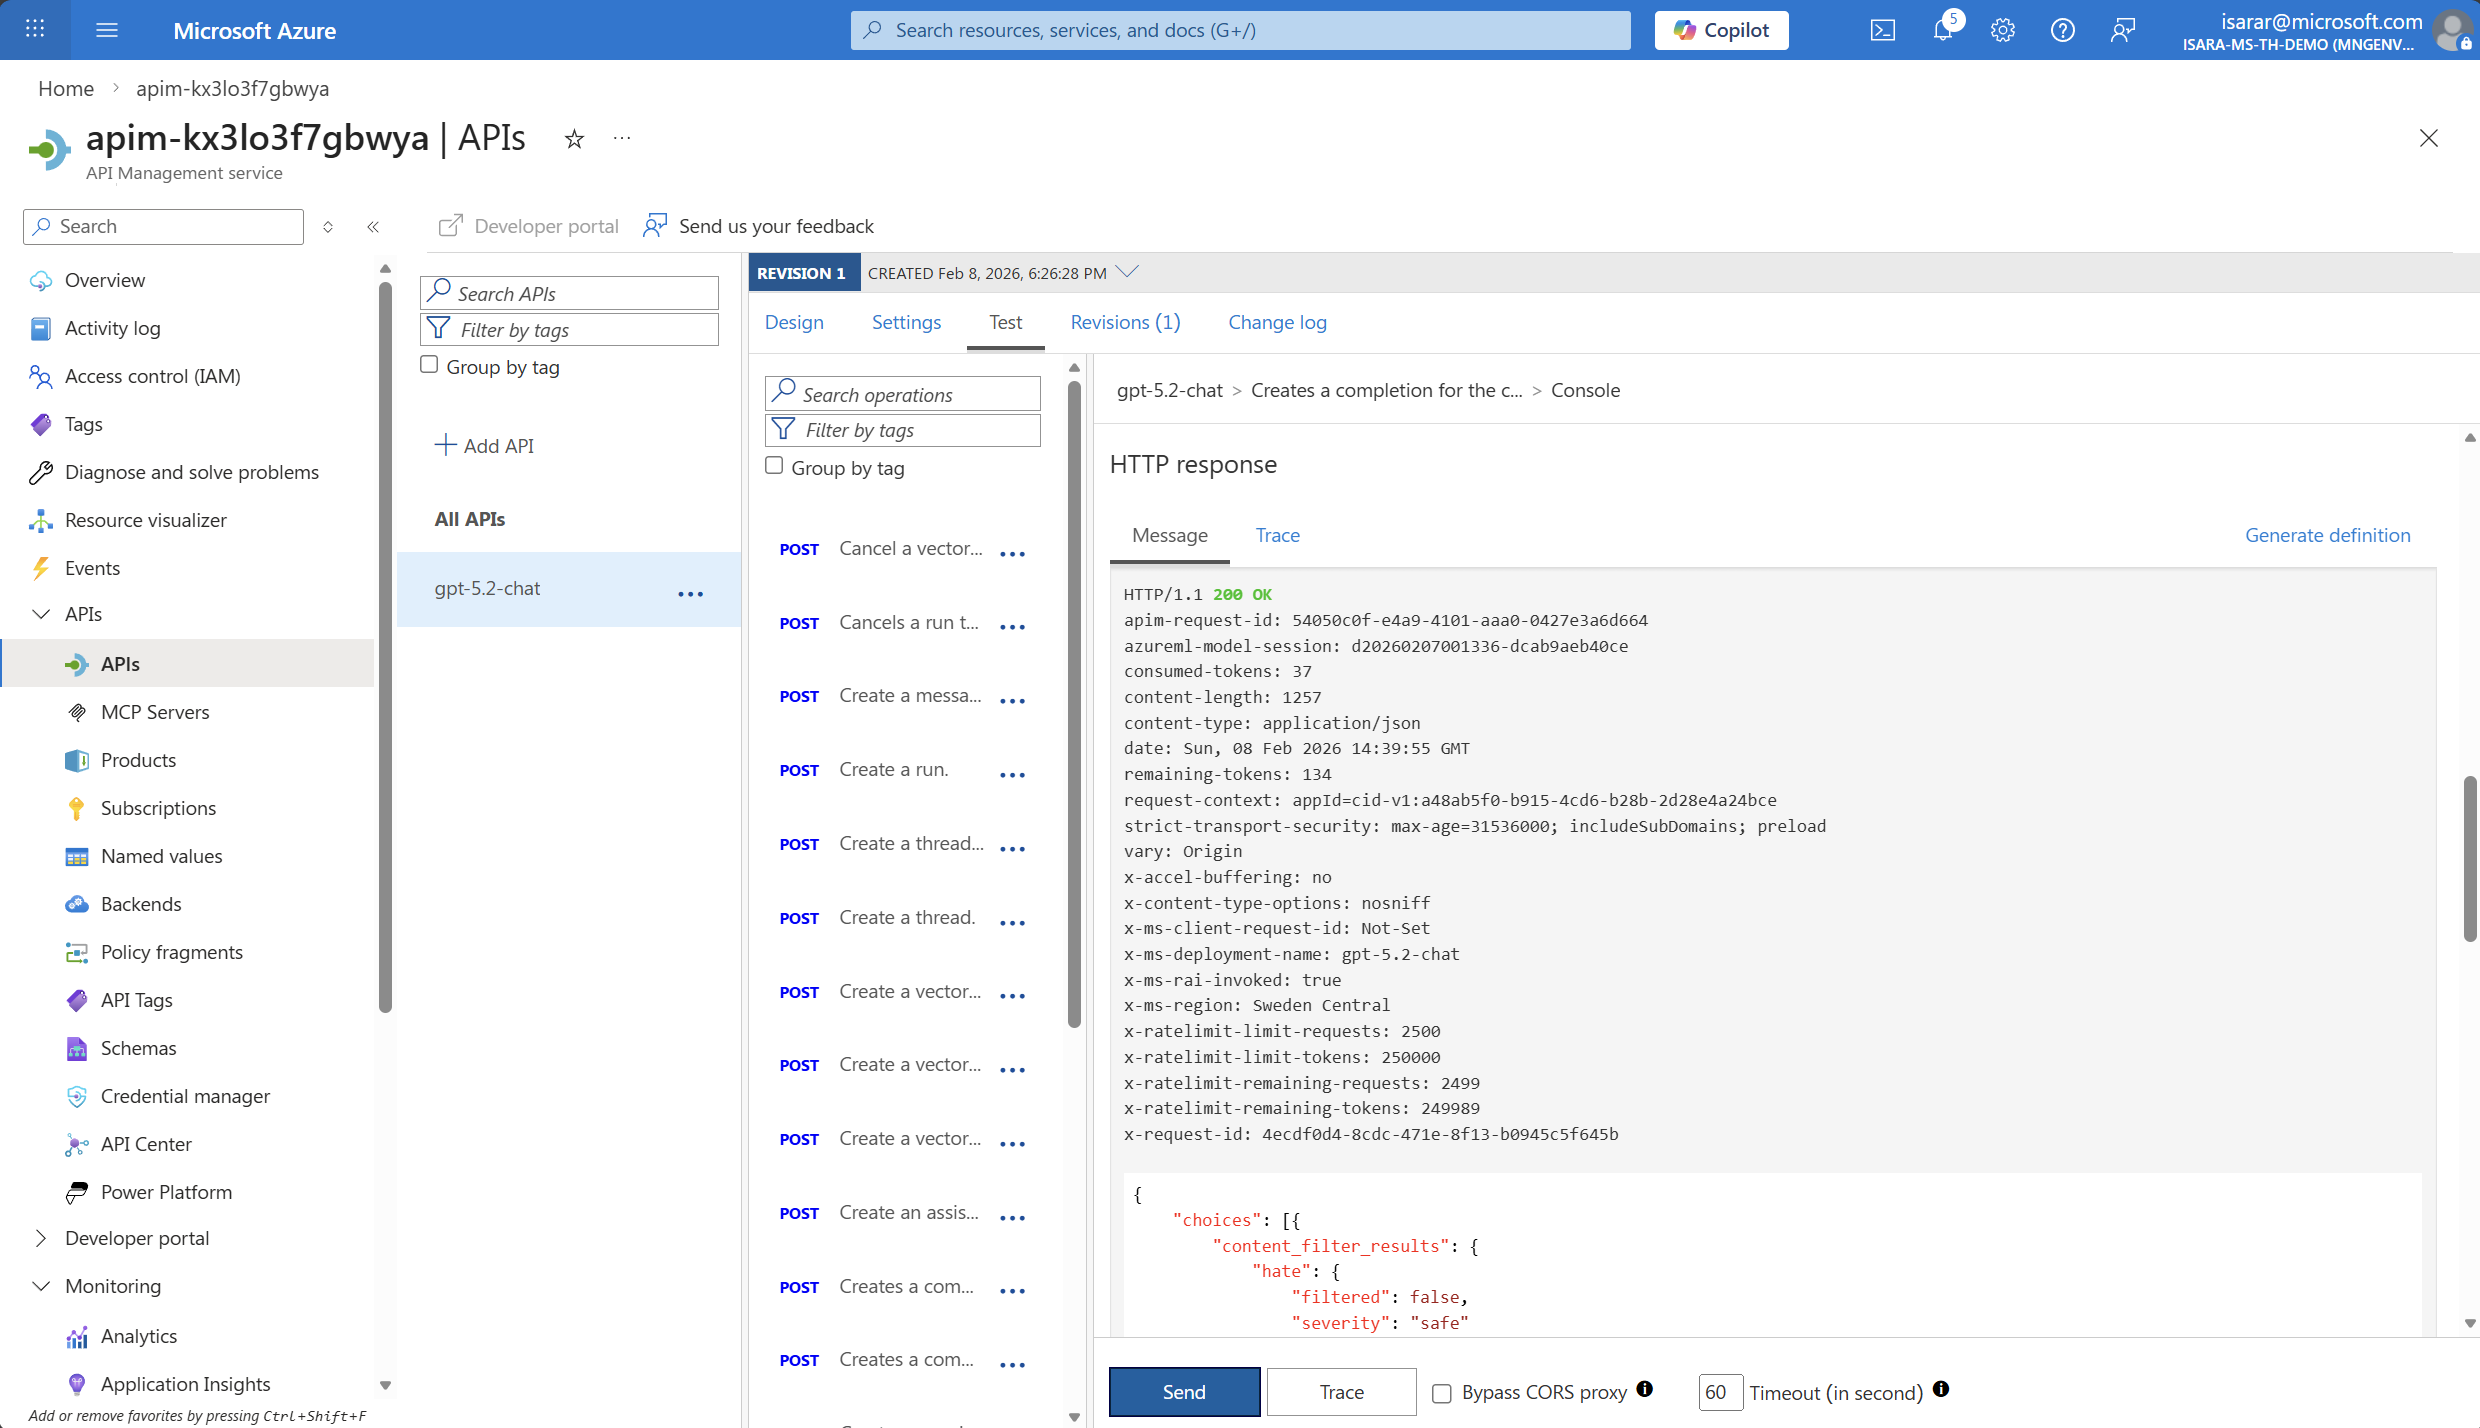Switch to the Design tab
The width and height of the screenshot is (2480, 1428).
pyautogui.click(x=794, y=322)
